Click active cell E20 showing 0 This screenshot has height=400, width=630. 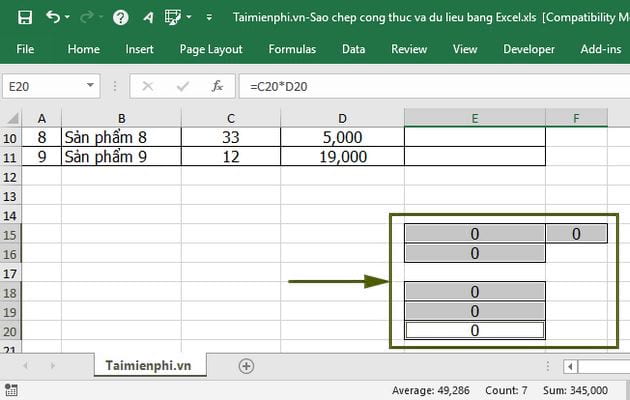click(475, 330)
